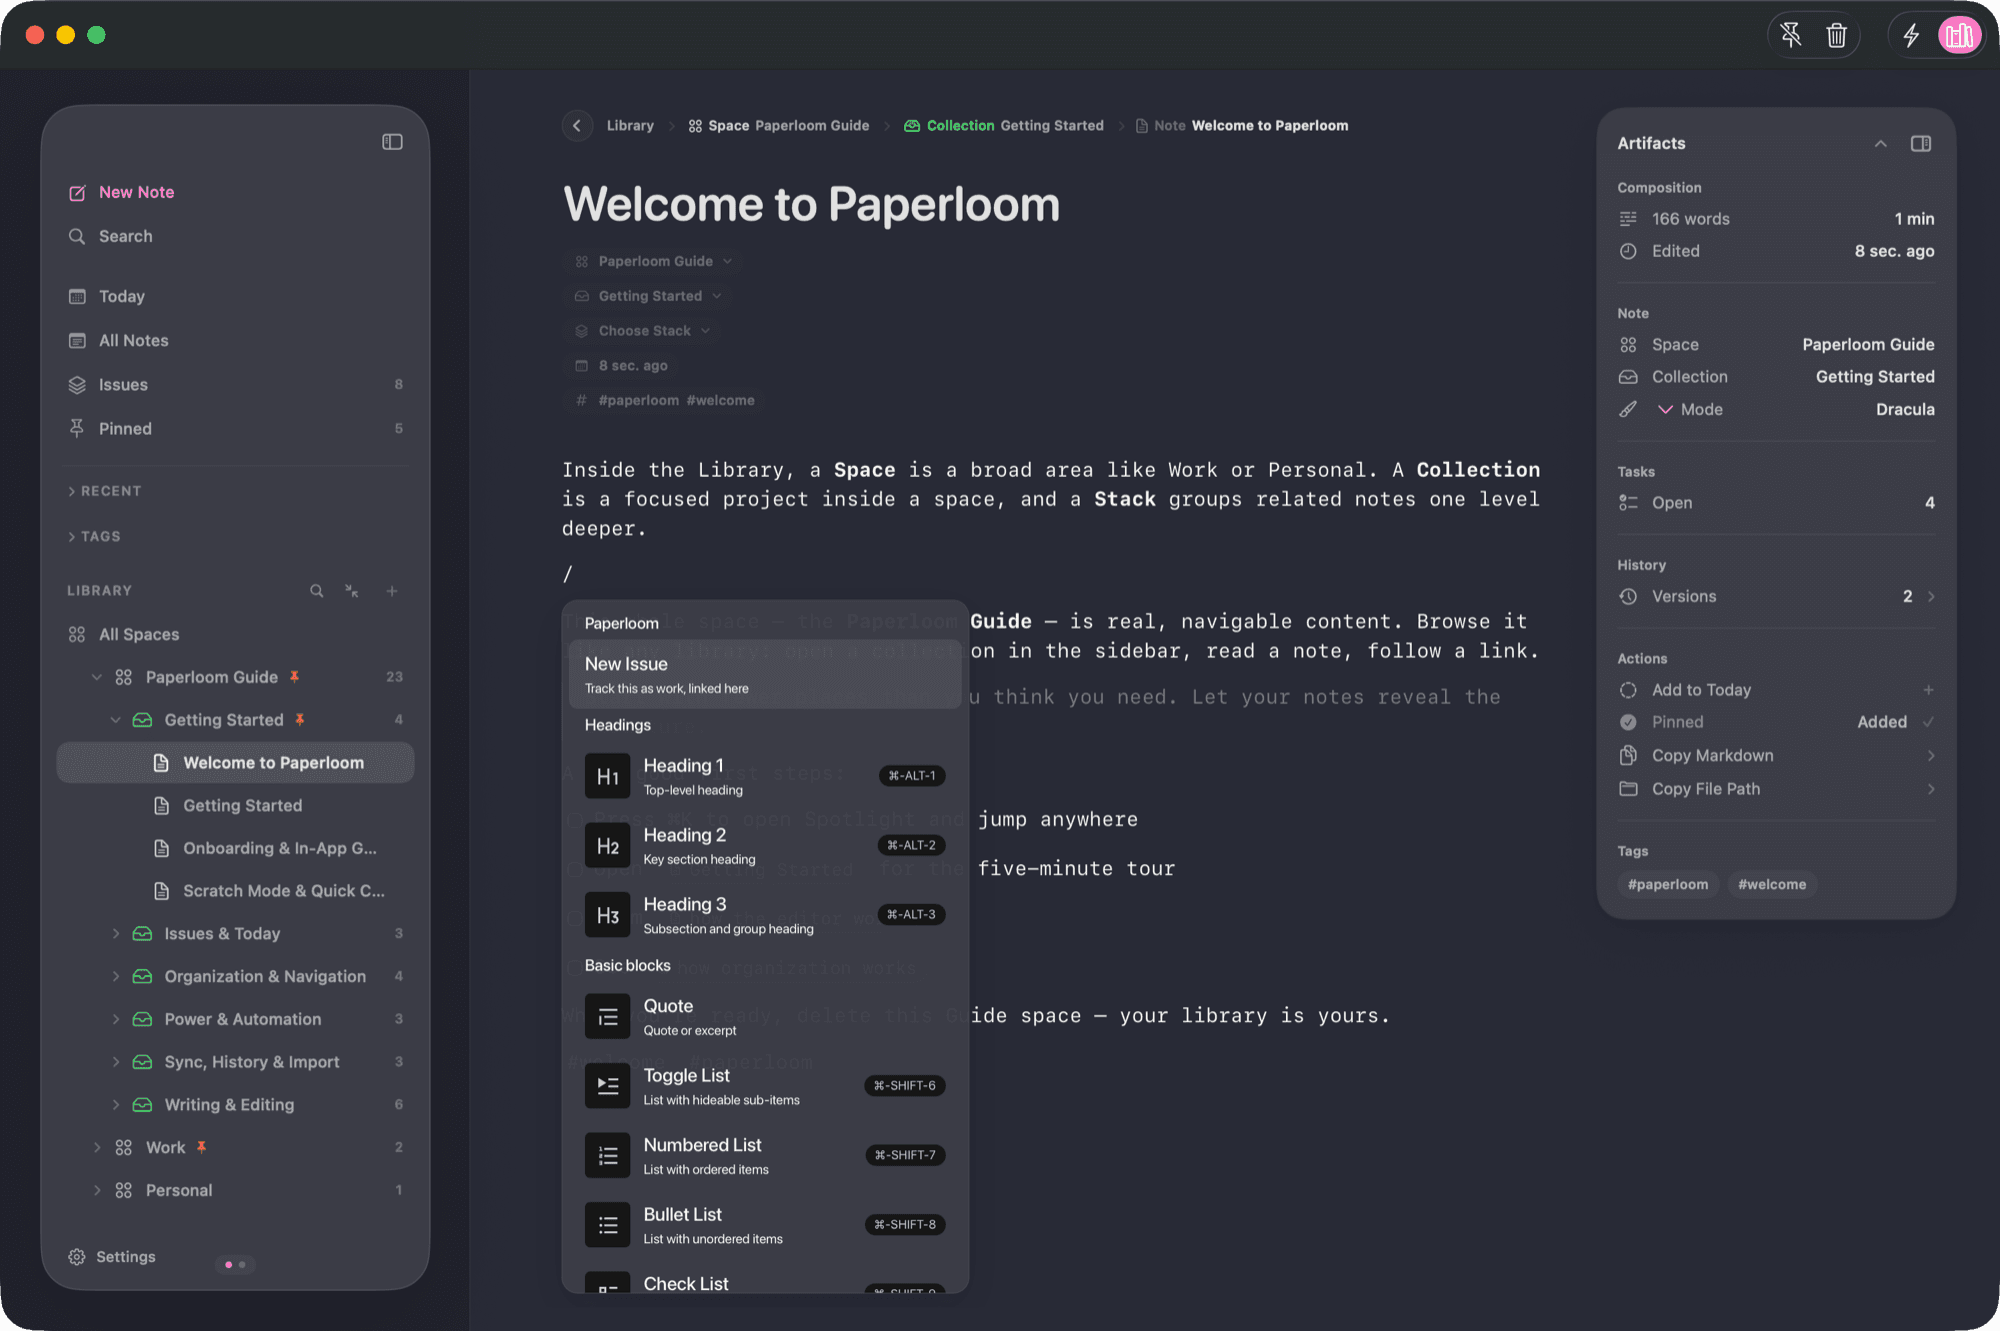2000x1331 pixels.
Task: Open the Pinned notes list
Action: [x=235, y=428]
